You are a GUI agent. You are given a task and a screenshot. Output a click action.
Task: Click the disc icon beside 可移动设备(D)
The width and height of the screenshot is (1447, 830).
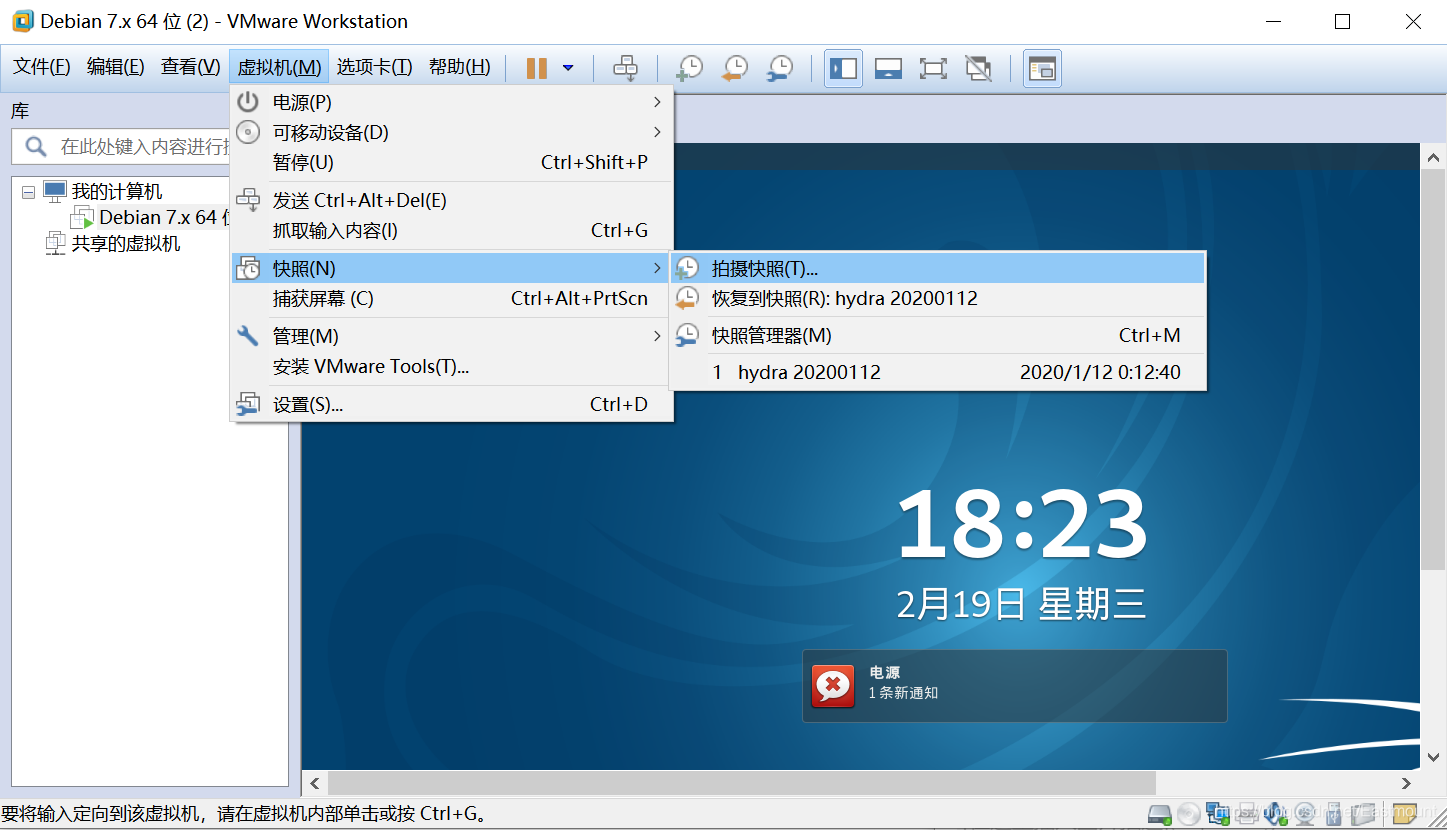tap(247, 132)
